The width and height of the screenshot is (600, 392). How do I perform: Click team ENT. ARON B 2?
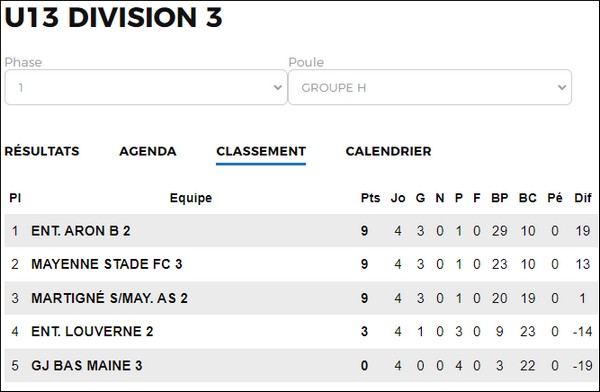(x=81, y=231)
